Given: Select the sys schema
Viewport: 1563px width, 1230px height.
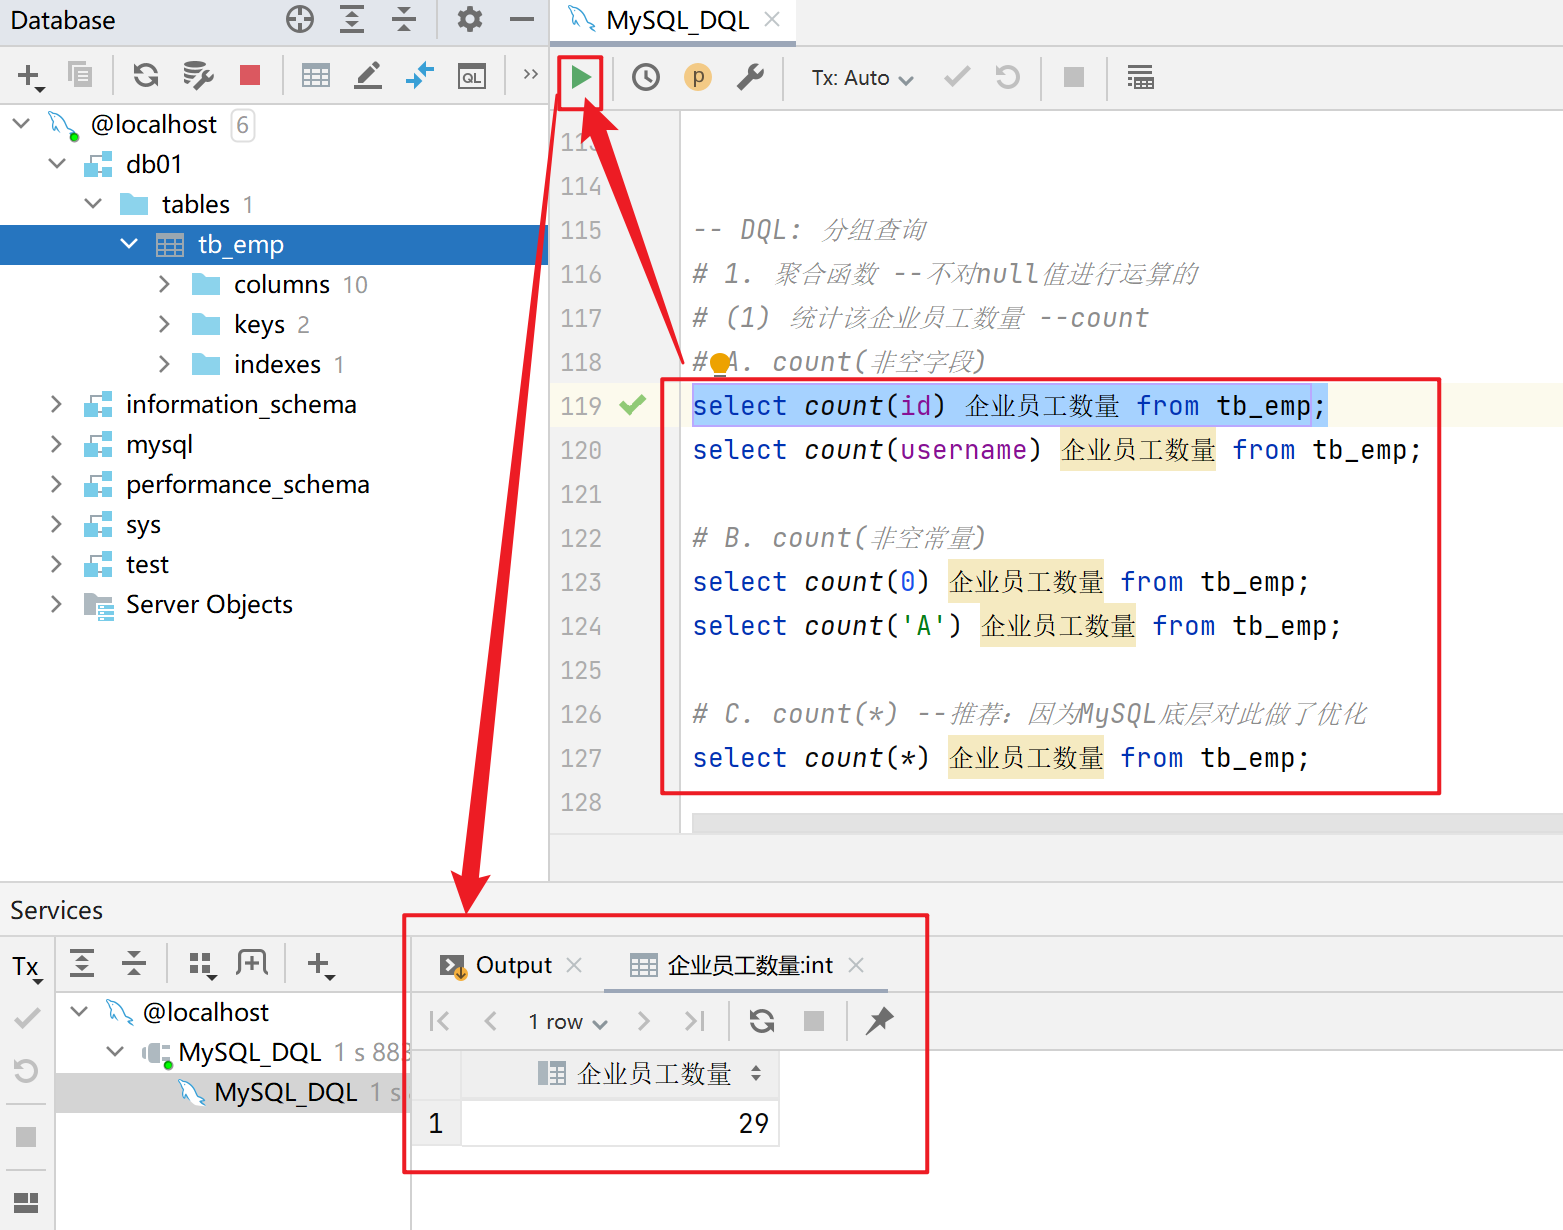Looking at the screenshot, I should click(143, 524).
